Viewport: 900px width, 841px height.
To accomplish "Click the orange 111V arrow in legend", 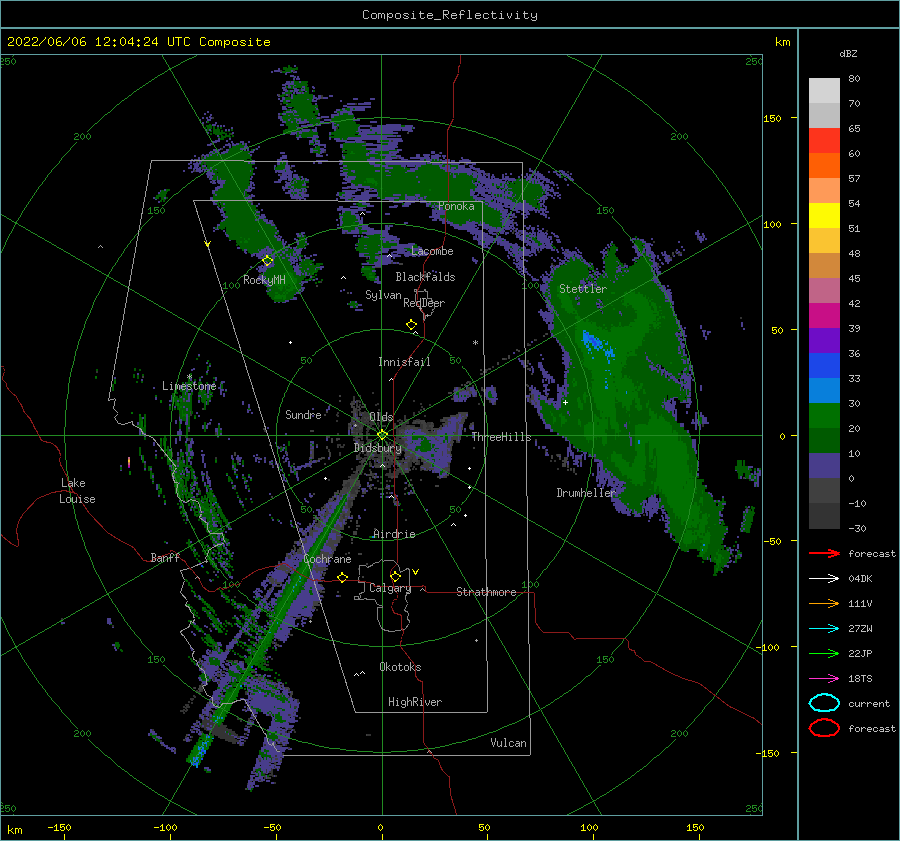I will point(824,603).
